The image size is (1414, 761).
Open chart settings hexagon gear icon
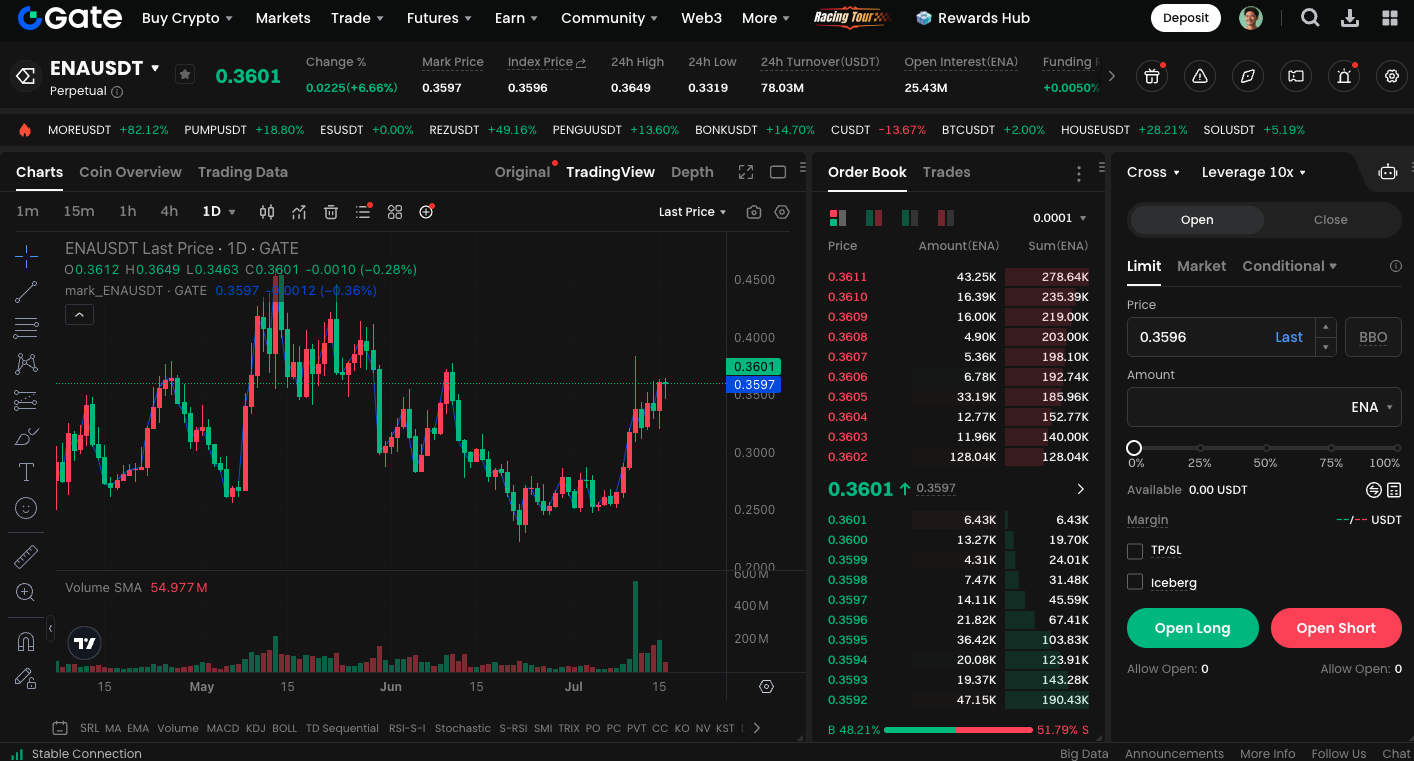coord(782,212)
